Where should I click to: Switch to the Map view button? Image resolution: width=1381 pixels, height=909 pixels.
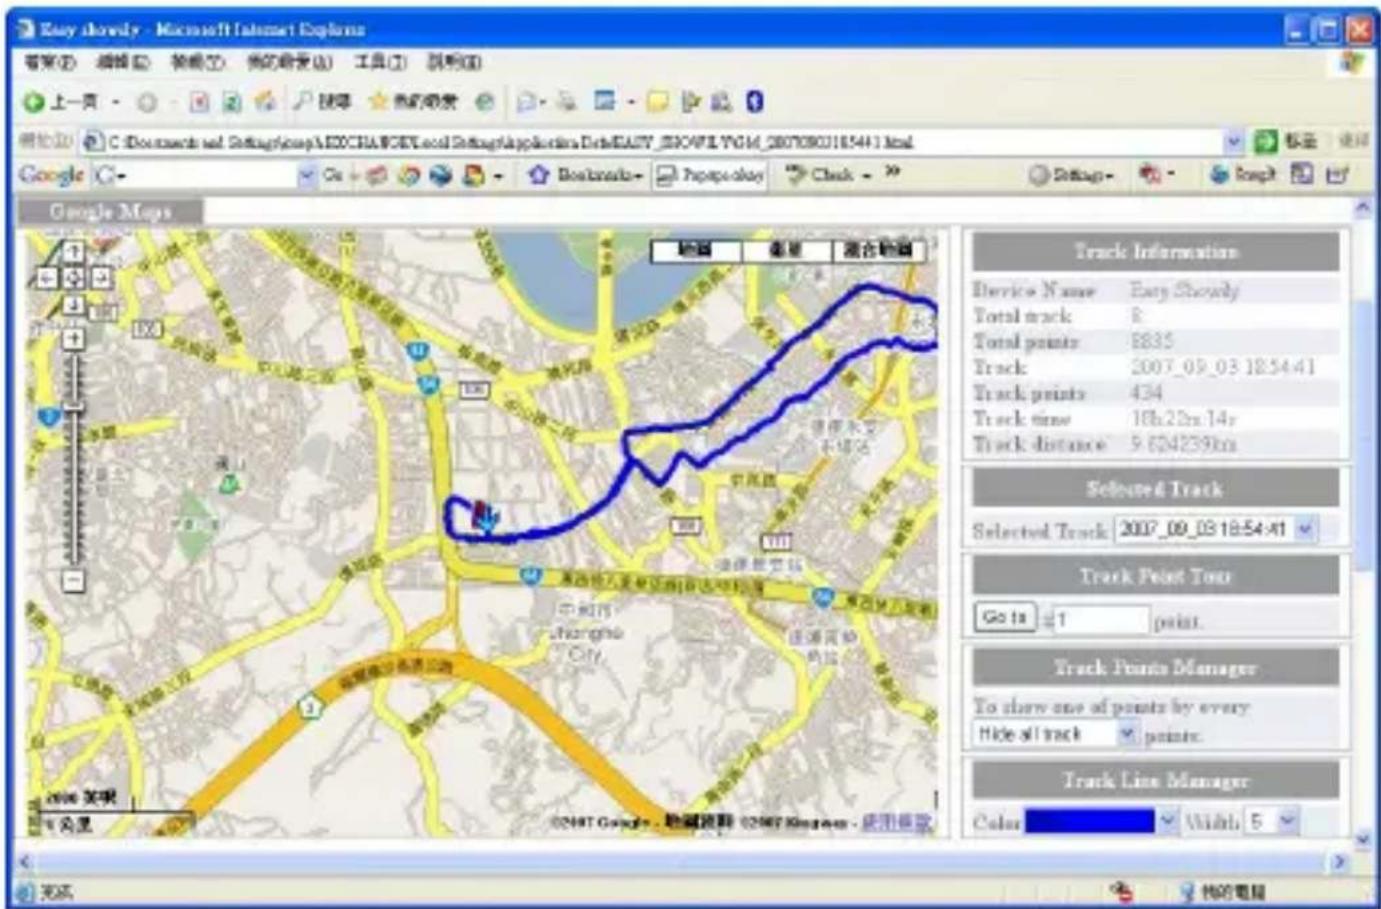click(x=696, y=250)
